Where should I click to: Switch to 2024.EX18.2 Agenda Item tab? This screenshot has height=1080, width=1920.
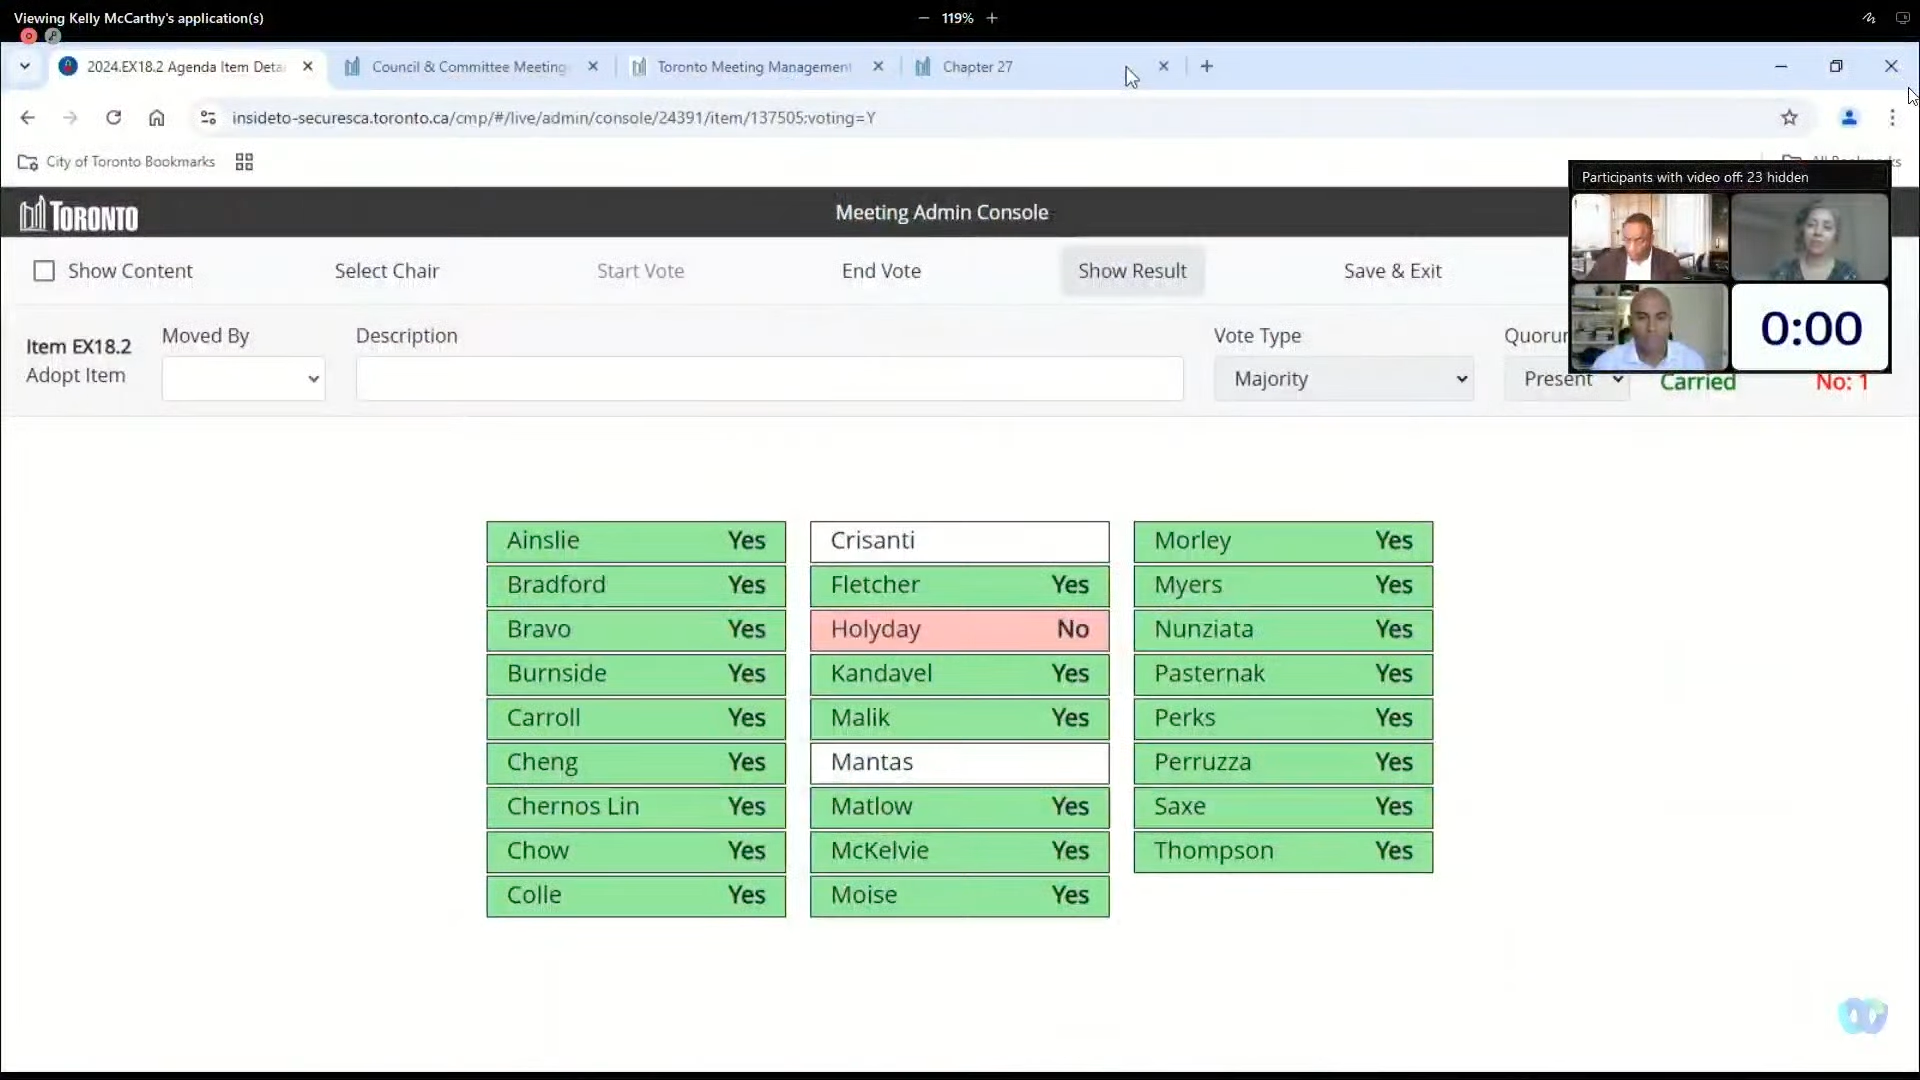(185, 66)
